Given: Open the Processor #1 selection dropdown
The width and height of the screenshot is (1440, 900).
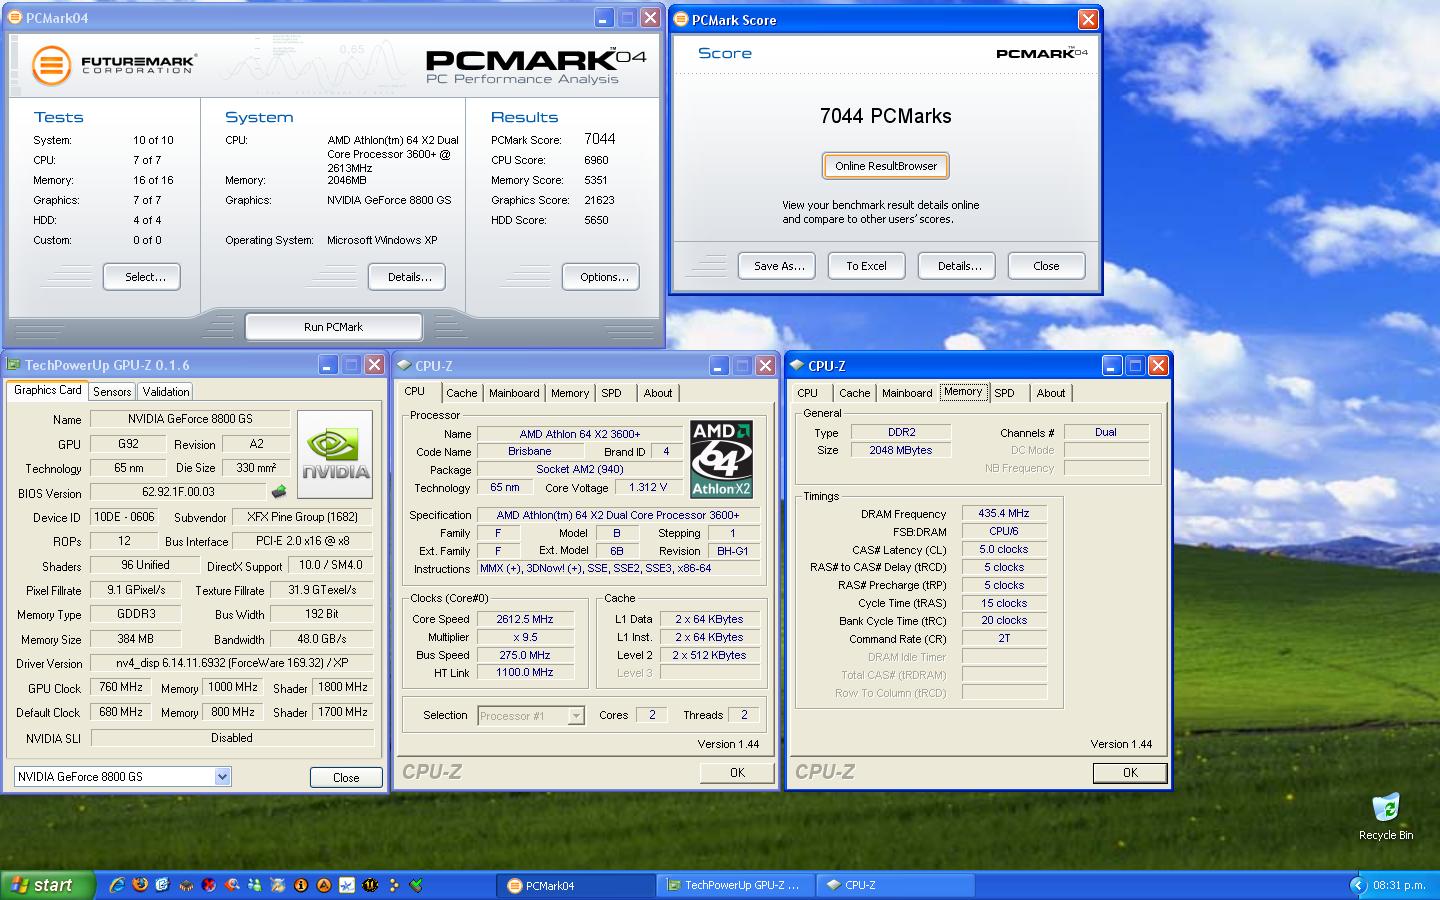Looking at the screenshot, I should (x=575, y=715).
